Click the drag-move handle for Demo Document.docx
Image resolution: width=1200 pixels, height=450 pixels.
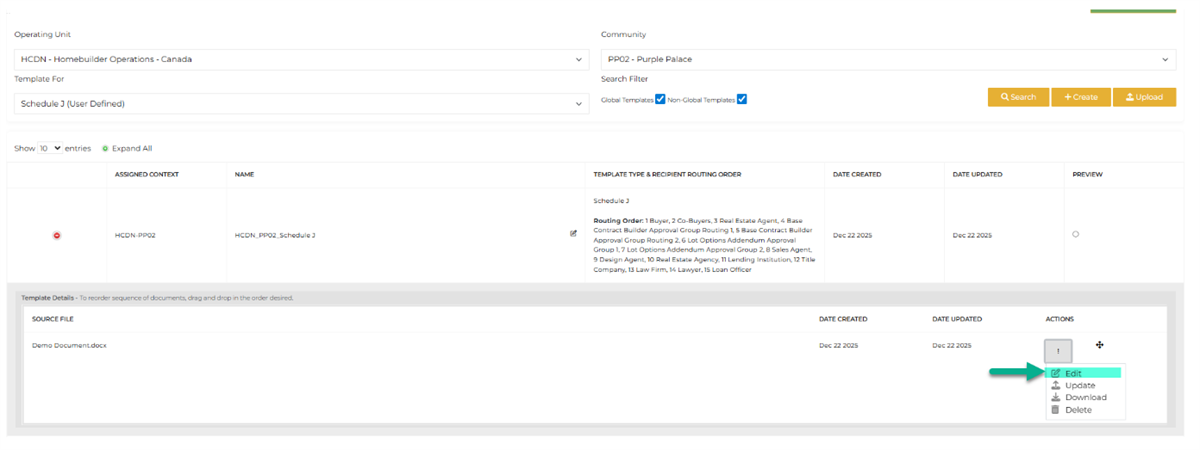tap(1099, 345)
